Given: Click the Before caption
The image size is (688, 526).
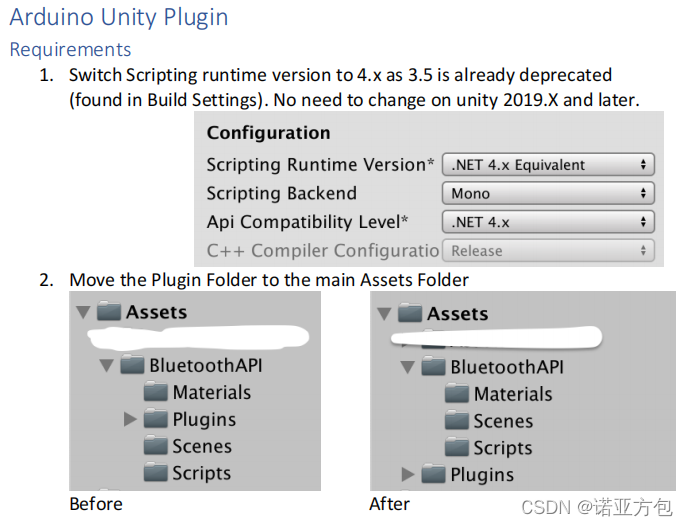Looking at the screenshot, I should [x=96, y=504].
